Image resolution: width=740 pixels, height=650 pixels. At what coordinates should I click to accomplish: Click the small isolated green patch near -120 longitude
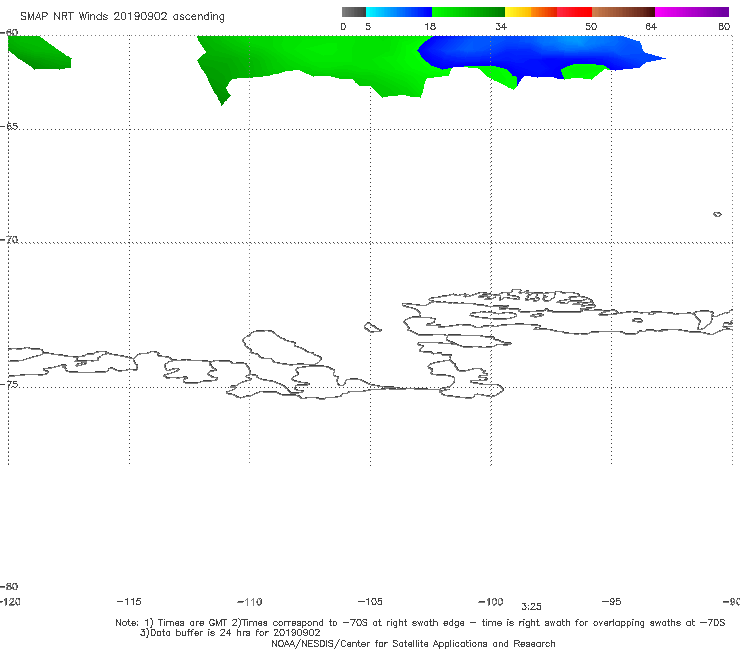tap(39, 52)
